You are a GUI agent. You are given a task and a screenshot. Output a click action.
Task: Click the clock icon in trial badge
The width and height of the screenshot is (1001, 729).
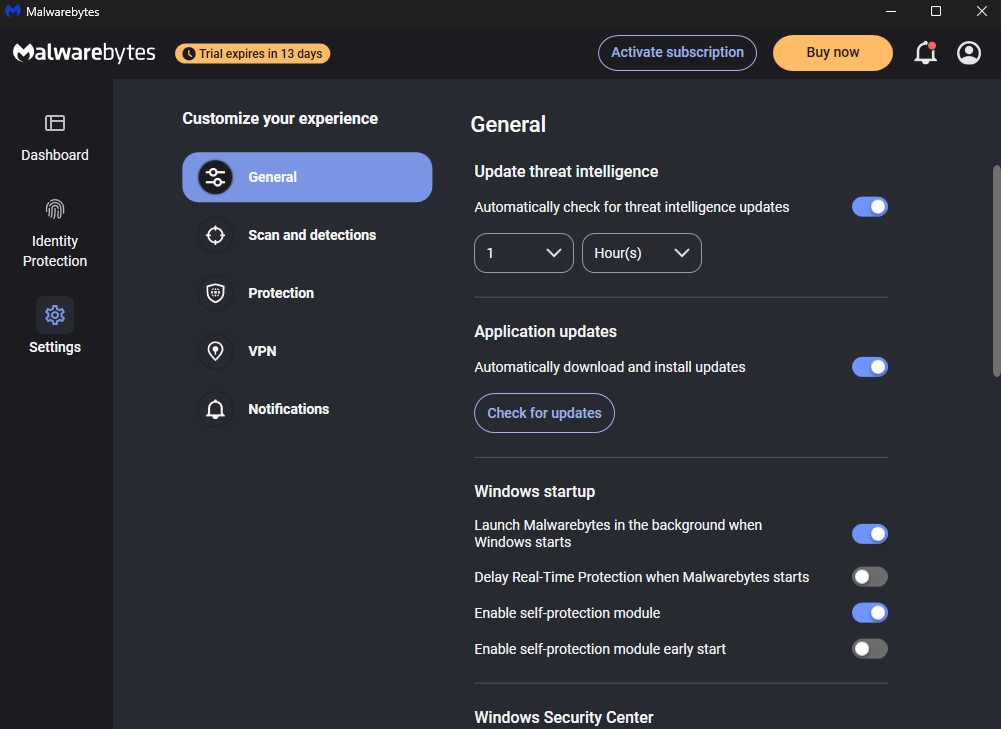(x=189, y=54)
